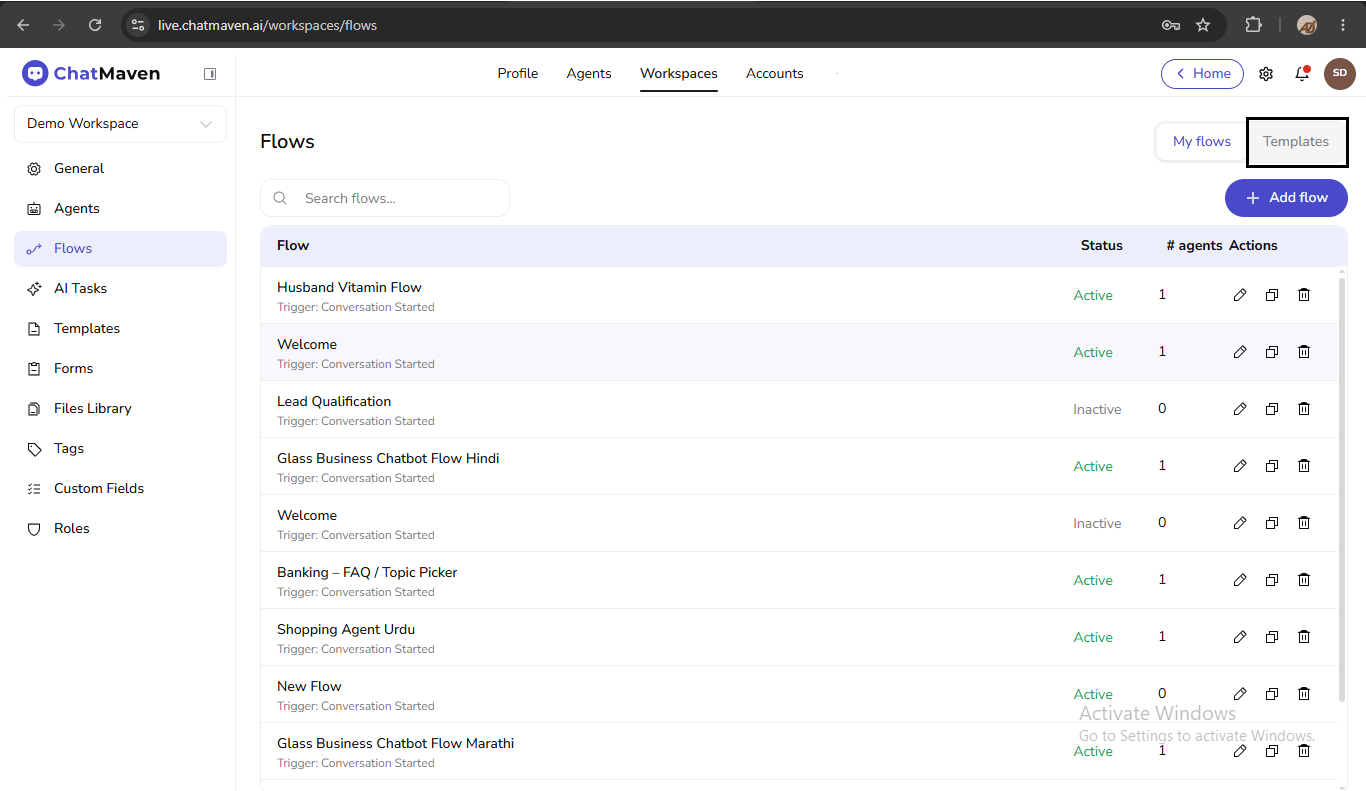Open Lead Qualification flow name
Image resolution: width=1366 pixels, height=791 pixels.
[334, 402]
